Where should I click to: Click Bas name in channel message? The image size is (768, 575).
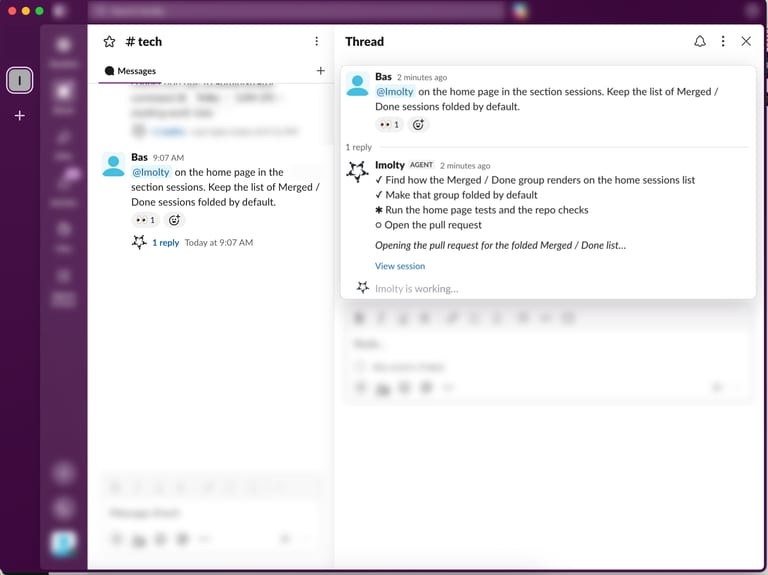click(140, 157)
